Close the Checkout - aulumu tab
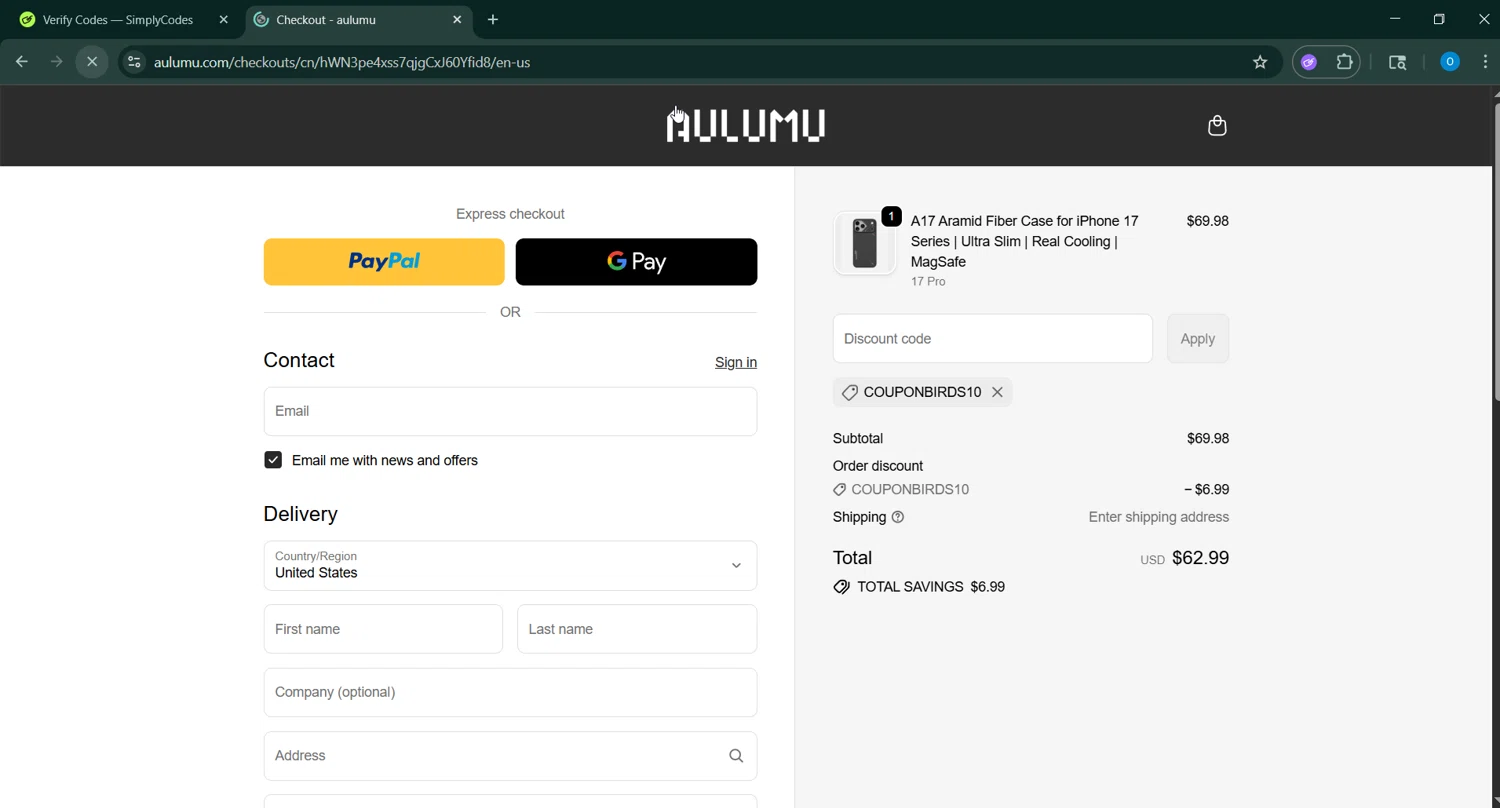Screen dimensions: 1500x808 457,19
